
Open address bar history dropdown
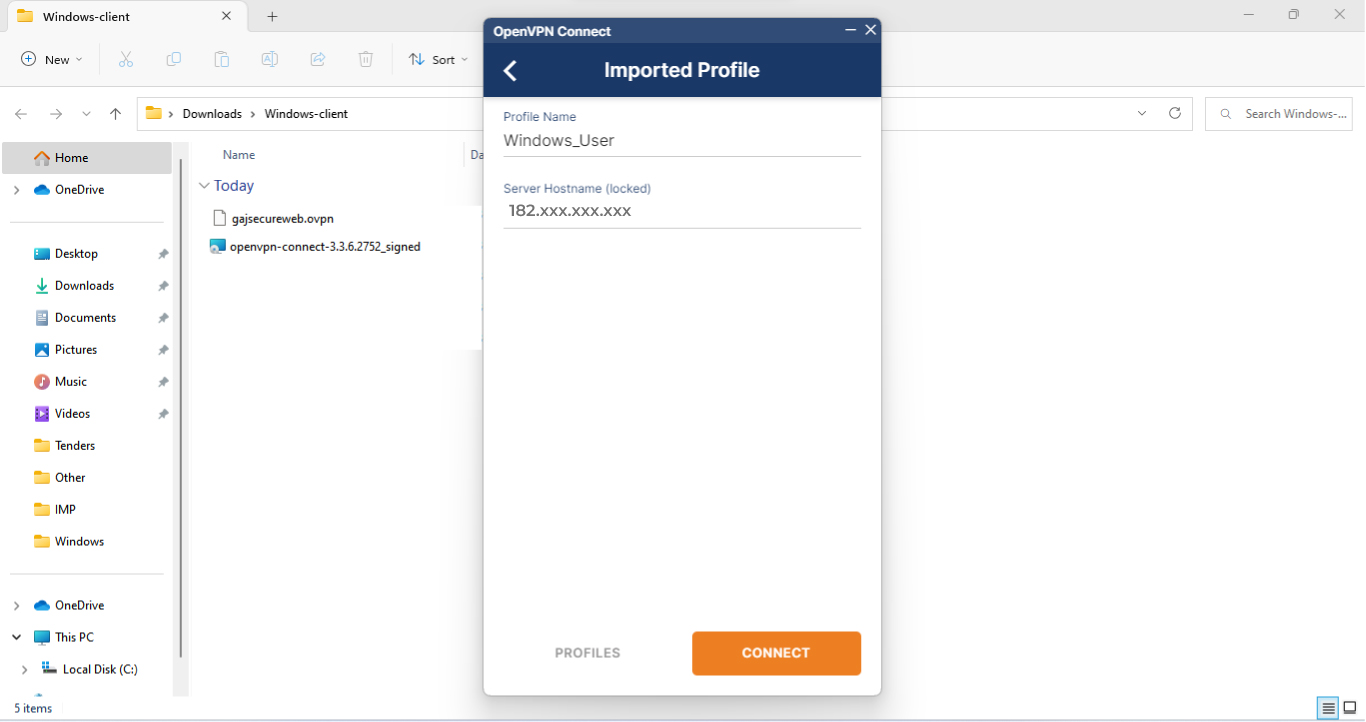click(x=1142, y=114)
